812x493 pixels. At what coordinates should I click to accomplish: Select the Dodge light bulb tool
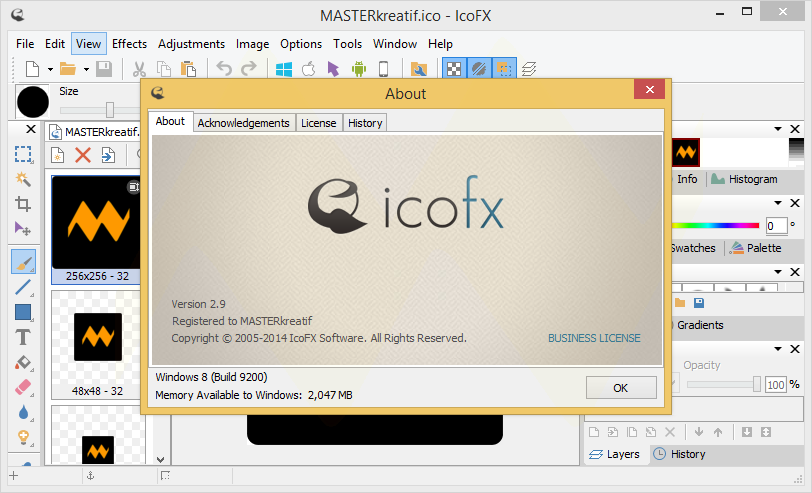(x=23, y=438)
